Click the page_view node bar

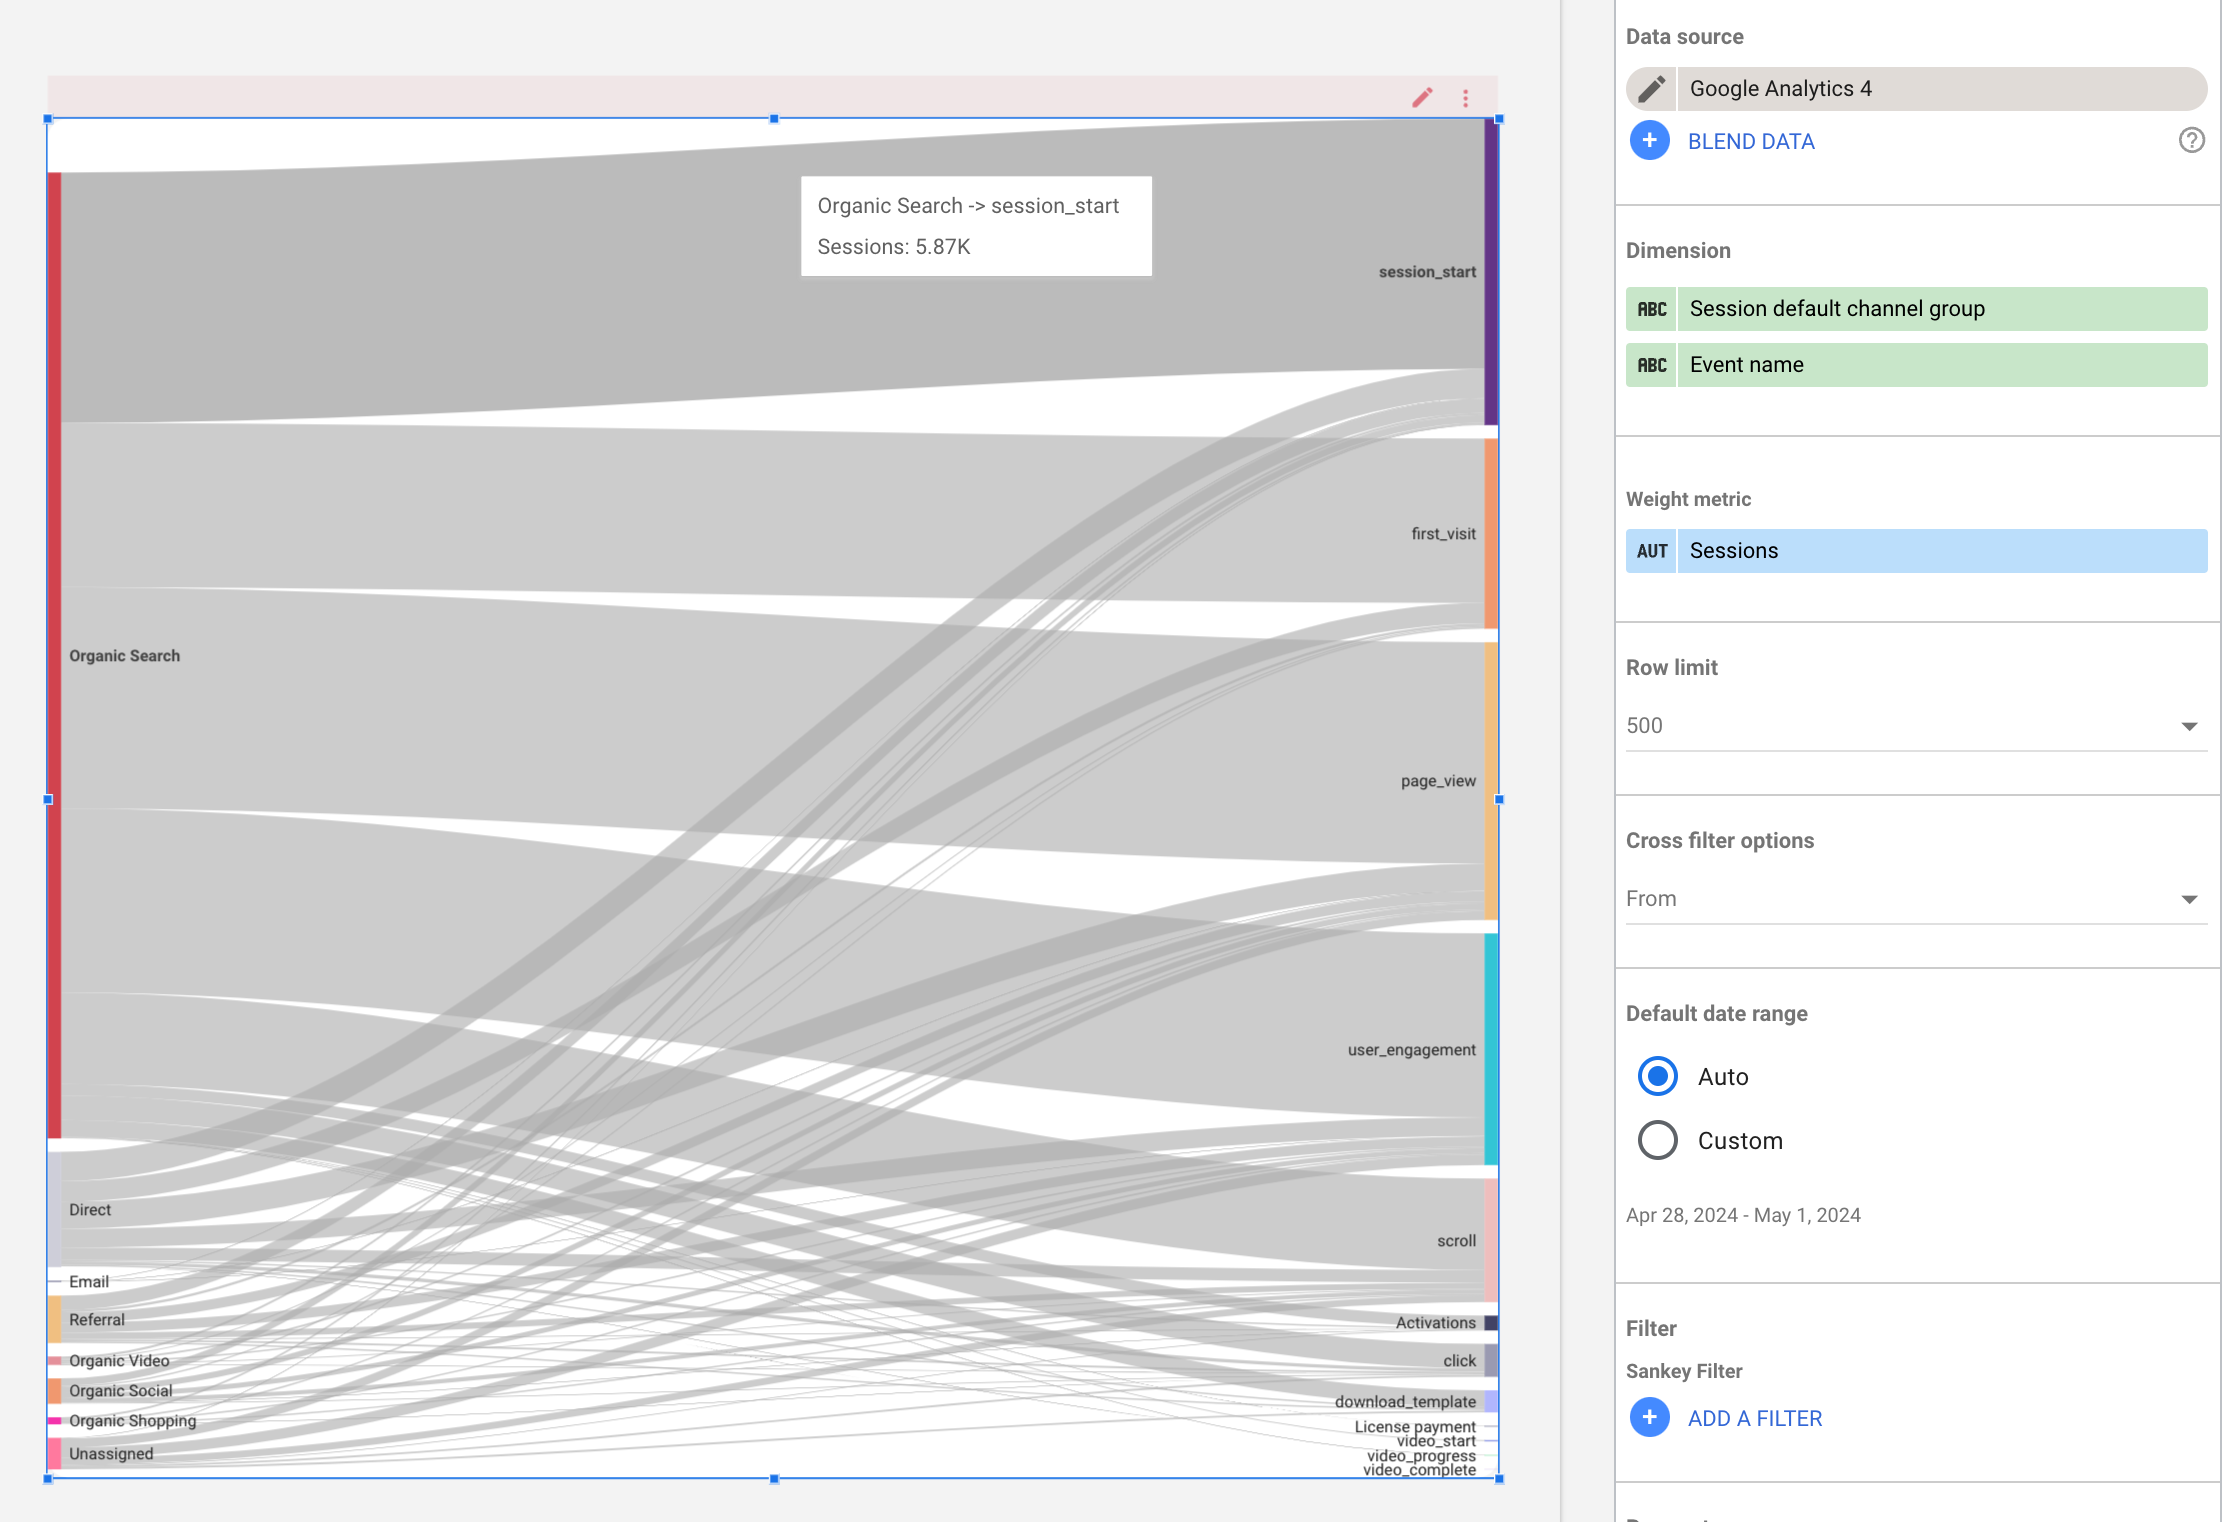pyautogui.click(x=1491, y=781)
